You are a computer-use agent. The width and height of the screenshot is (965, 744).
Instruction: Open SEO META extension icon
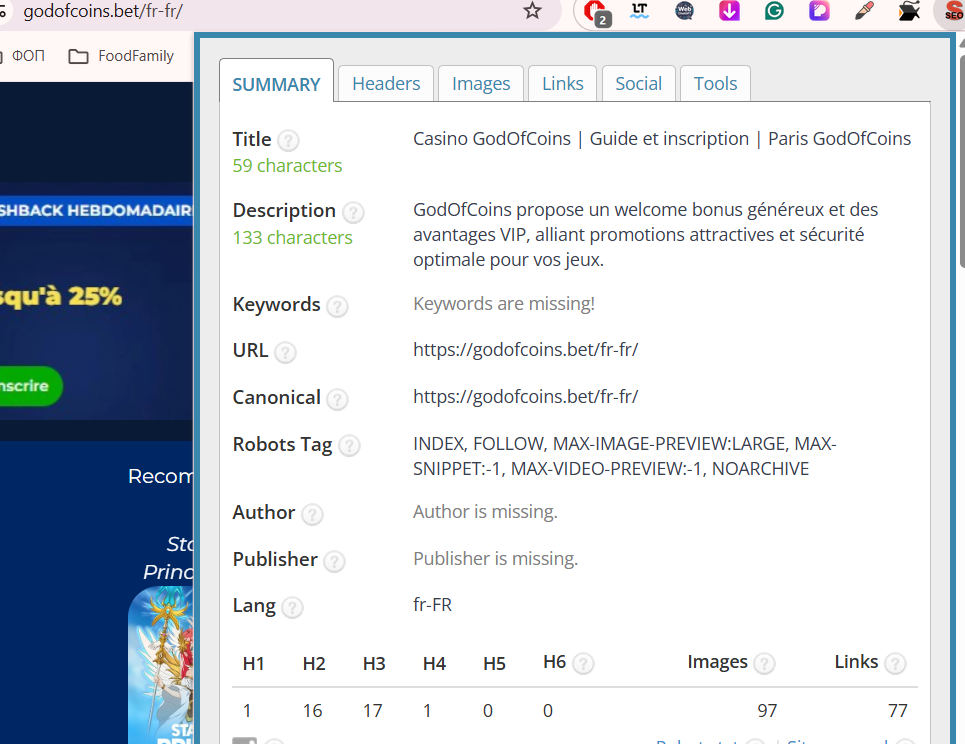[x=953, y=12]
